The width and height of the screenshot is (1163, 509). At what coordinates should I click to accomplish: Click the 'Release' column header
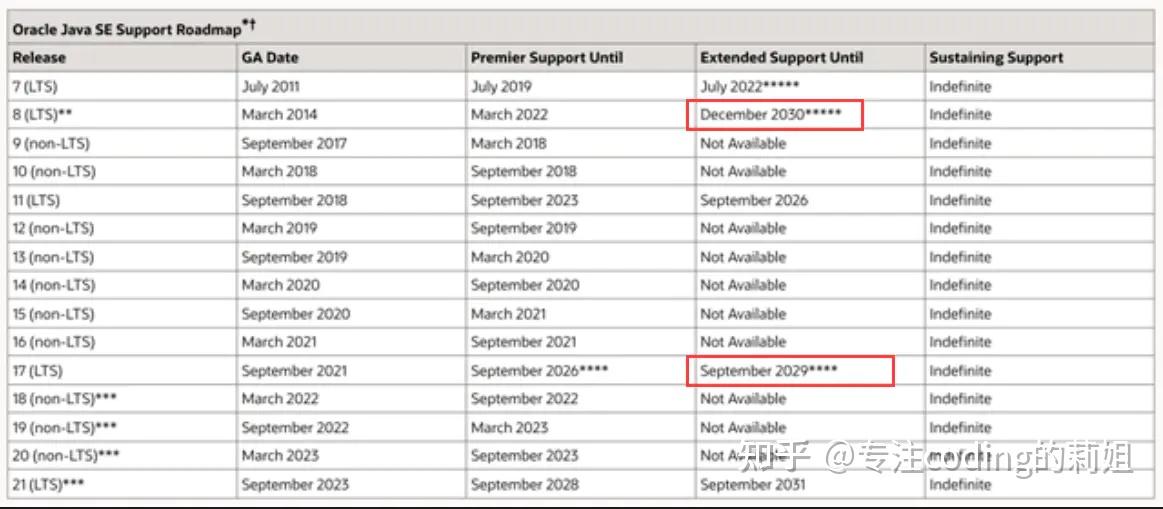(x=39, y=58)
